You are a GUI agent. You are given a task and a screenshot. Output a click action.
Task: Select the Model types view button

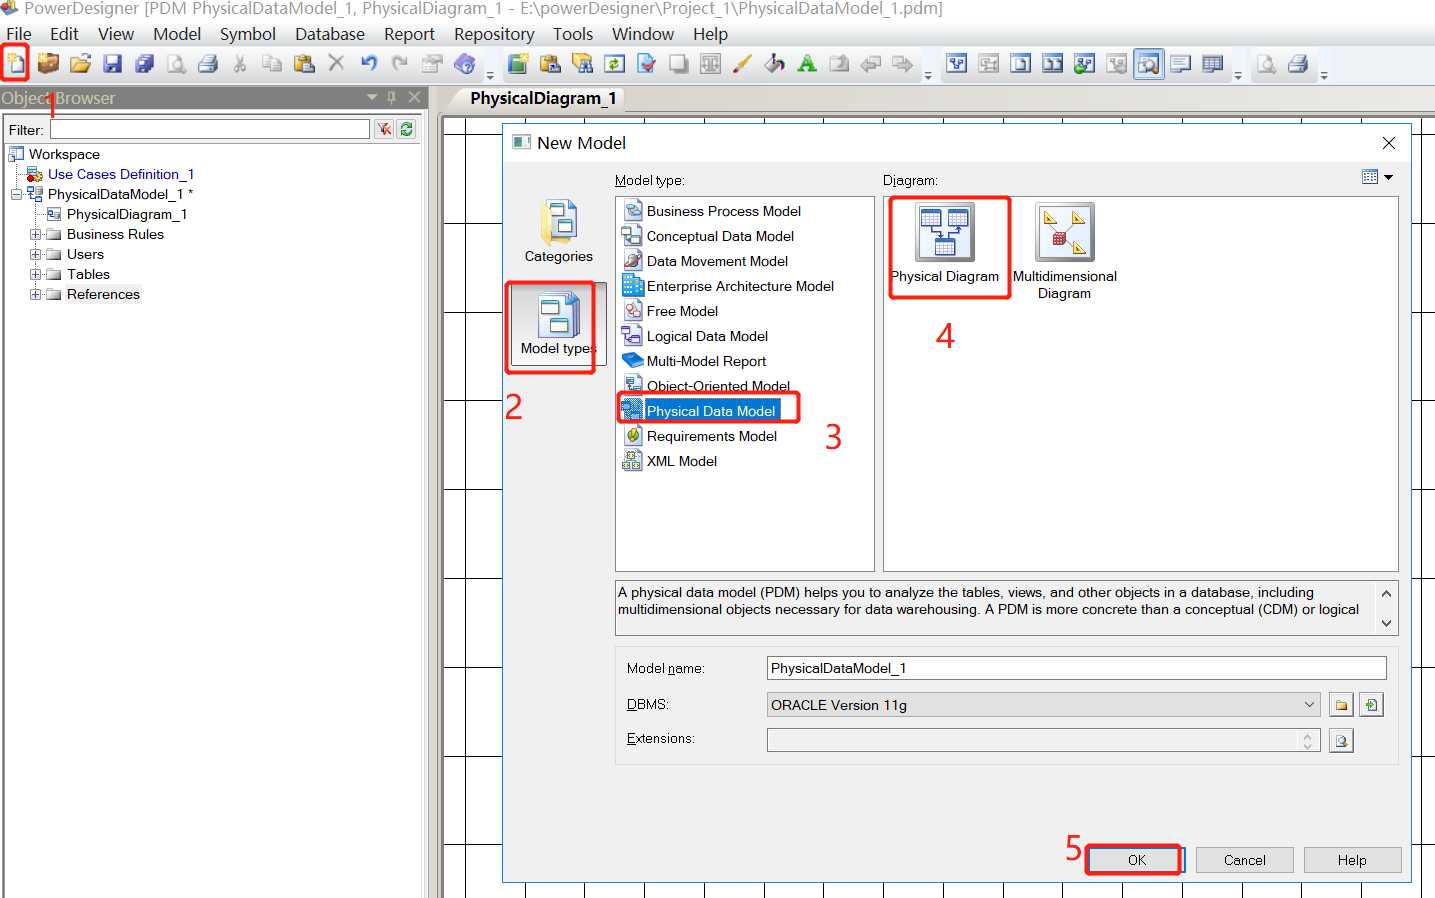point(558,325)
